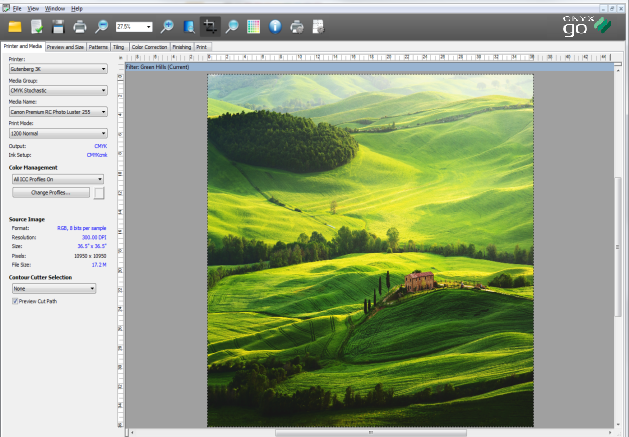Screen dimensions: 629x437
Task: Click the save floppy disk icon
Action: coord(58,26)
